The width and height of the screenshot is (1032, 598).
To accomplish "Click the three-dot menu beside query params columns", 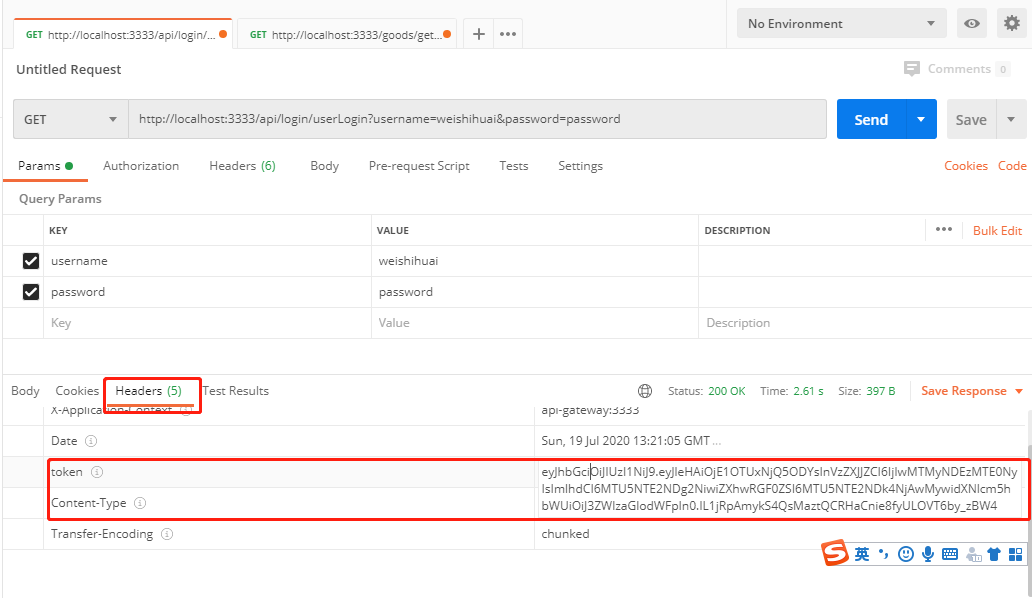I will 943,230.
